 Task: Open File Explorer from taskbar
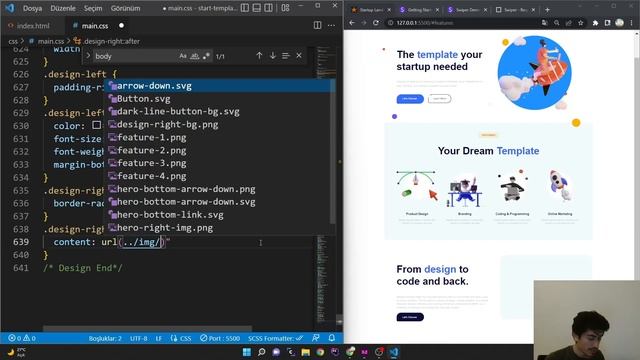(305, 352)
